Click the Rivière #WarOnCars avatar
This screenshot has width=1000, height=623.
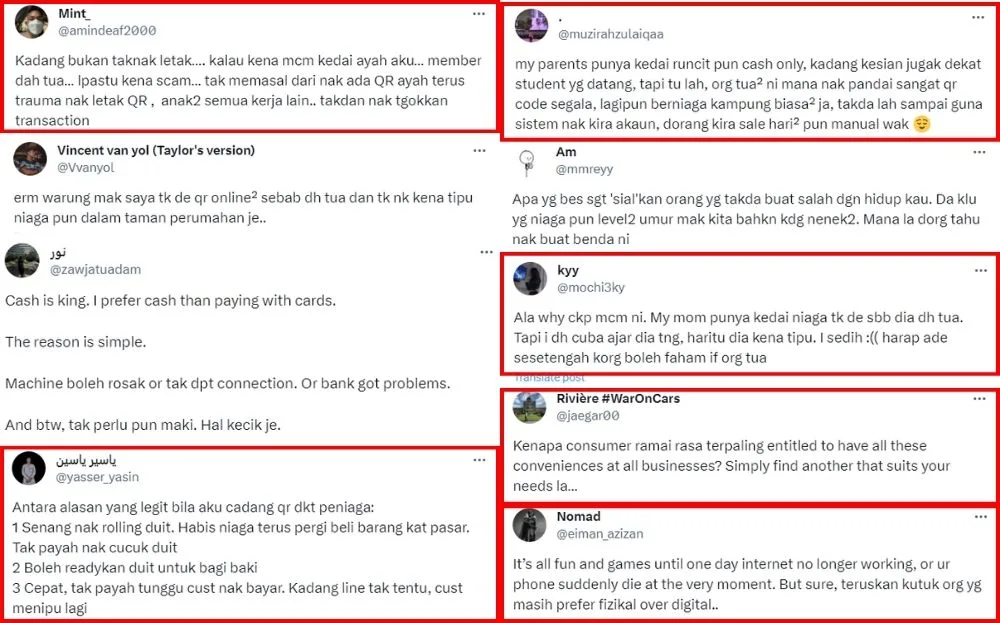[529, 407]
